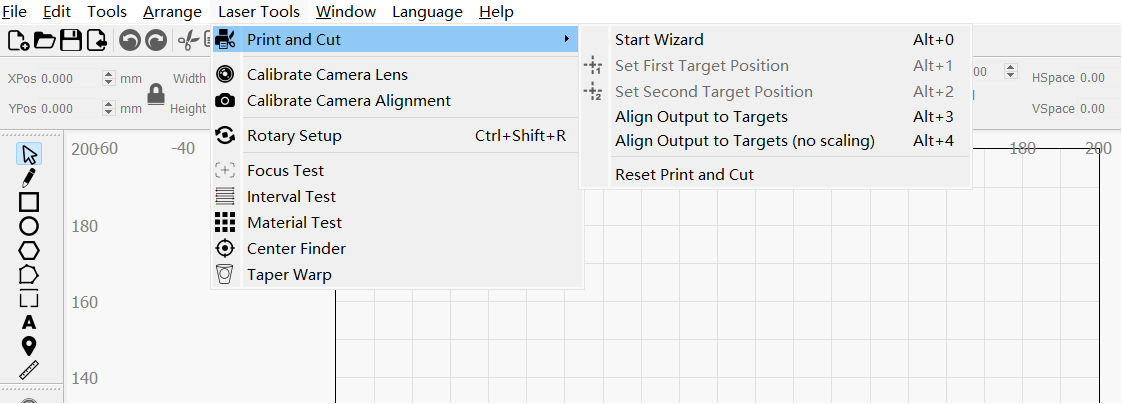This screenshot has width=1122, height=404.
Task: Select Rotary Setup menu entry
Action: coord(294,136)
